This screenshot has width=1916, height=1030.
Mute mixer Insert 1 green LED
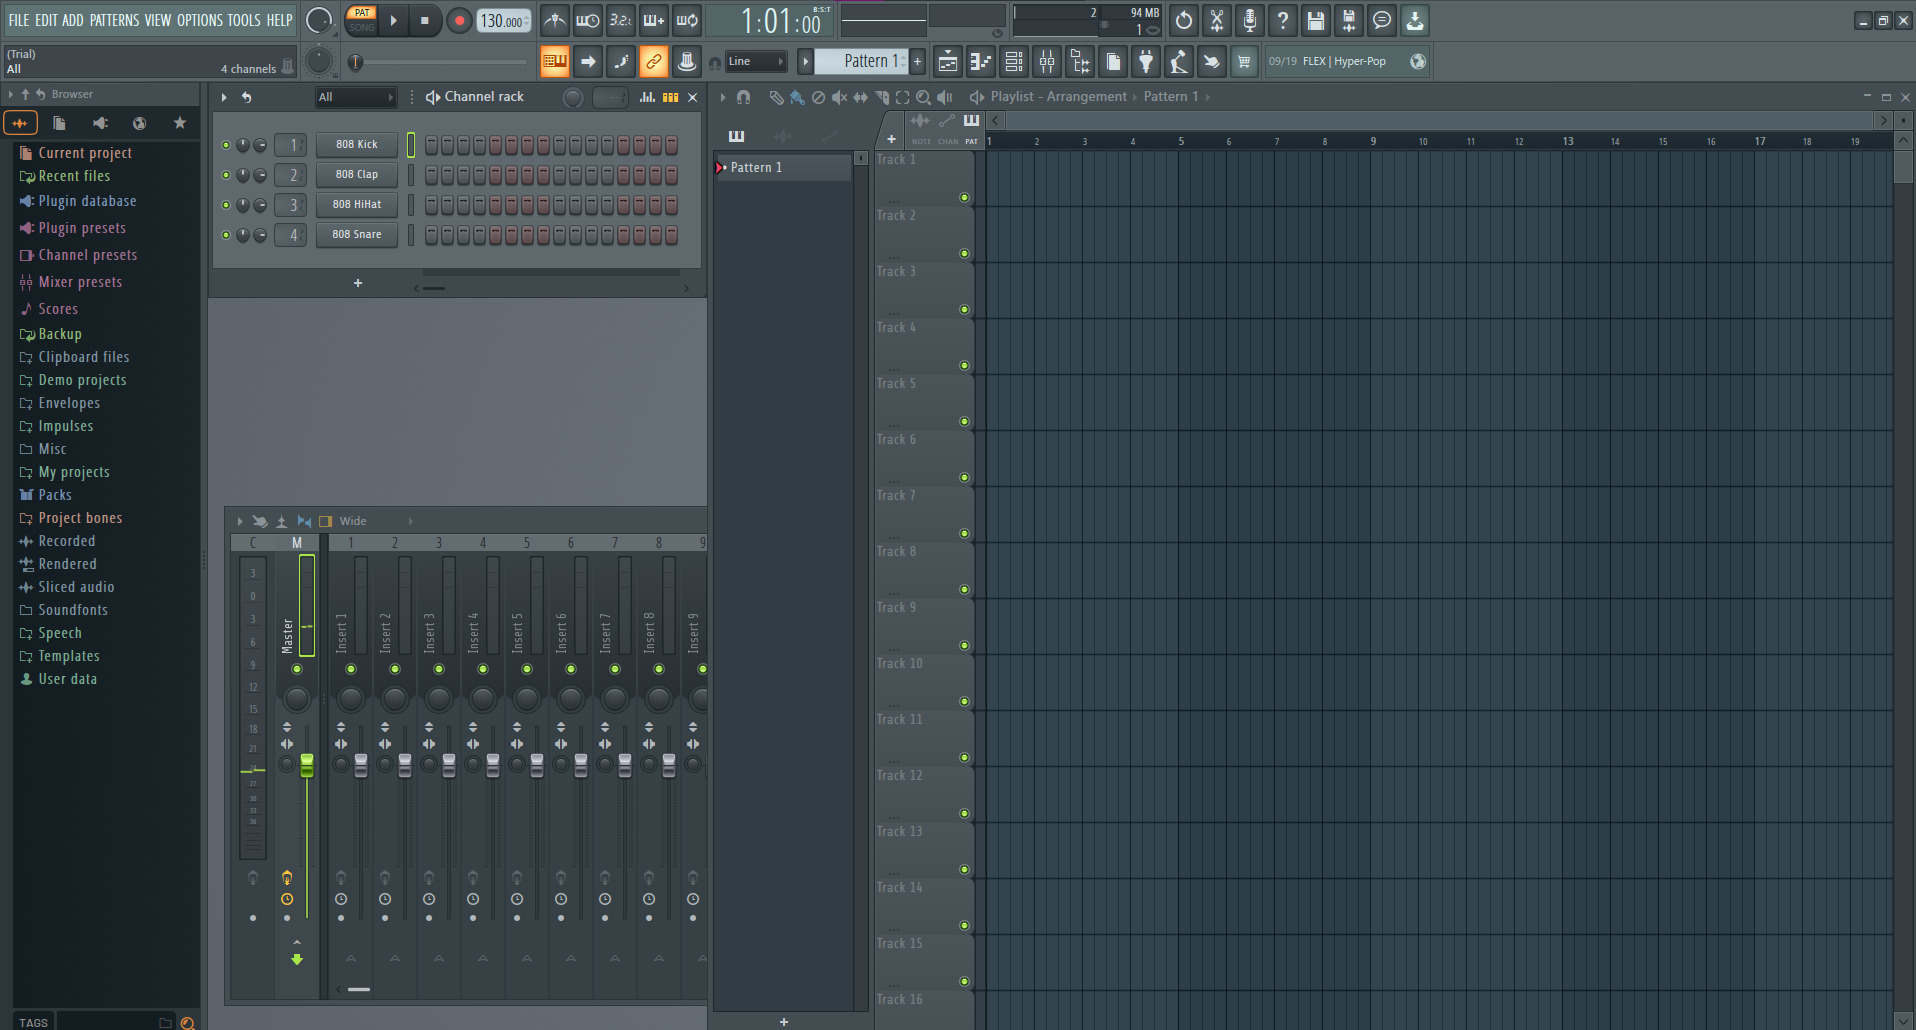(351, 669)
